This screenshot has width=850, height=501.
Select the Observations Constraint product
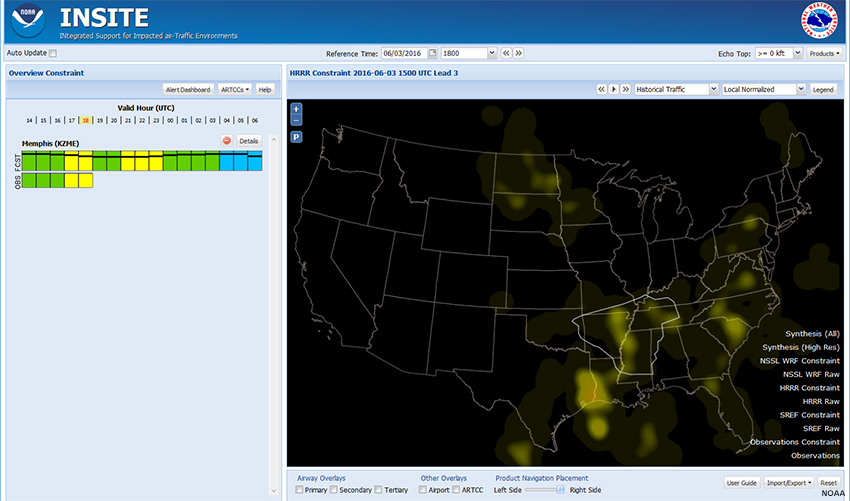click(x=795, y=442)
